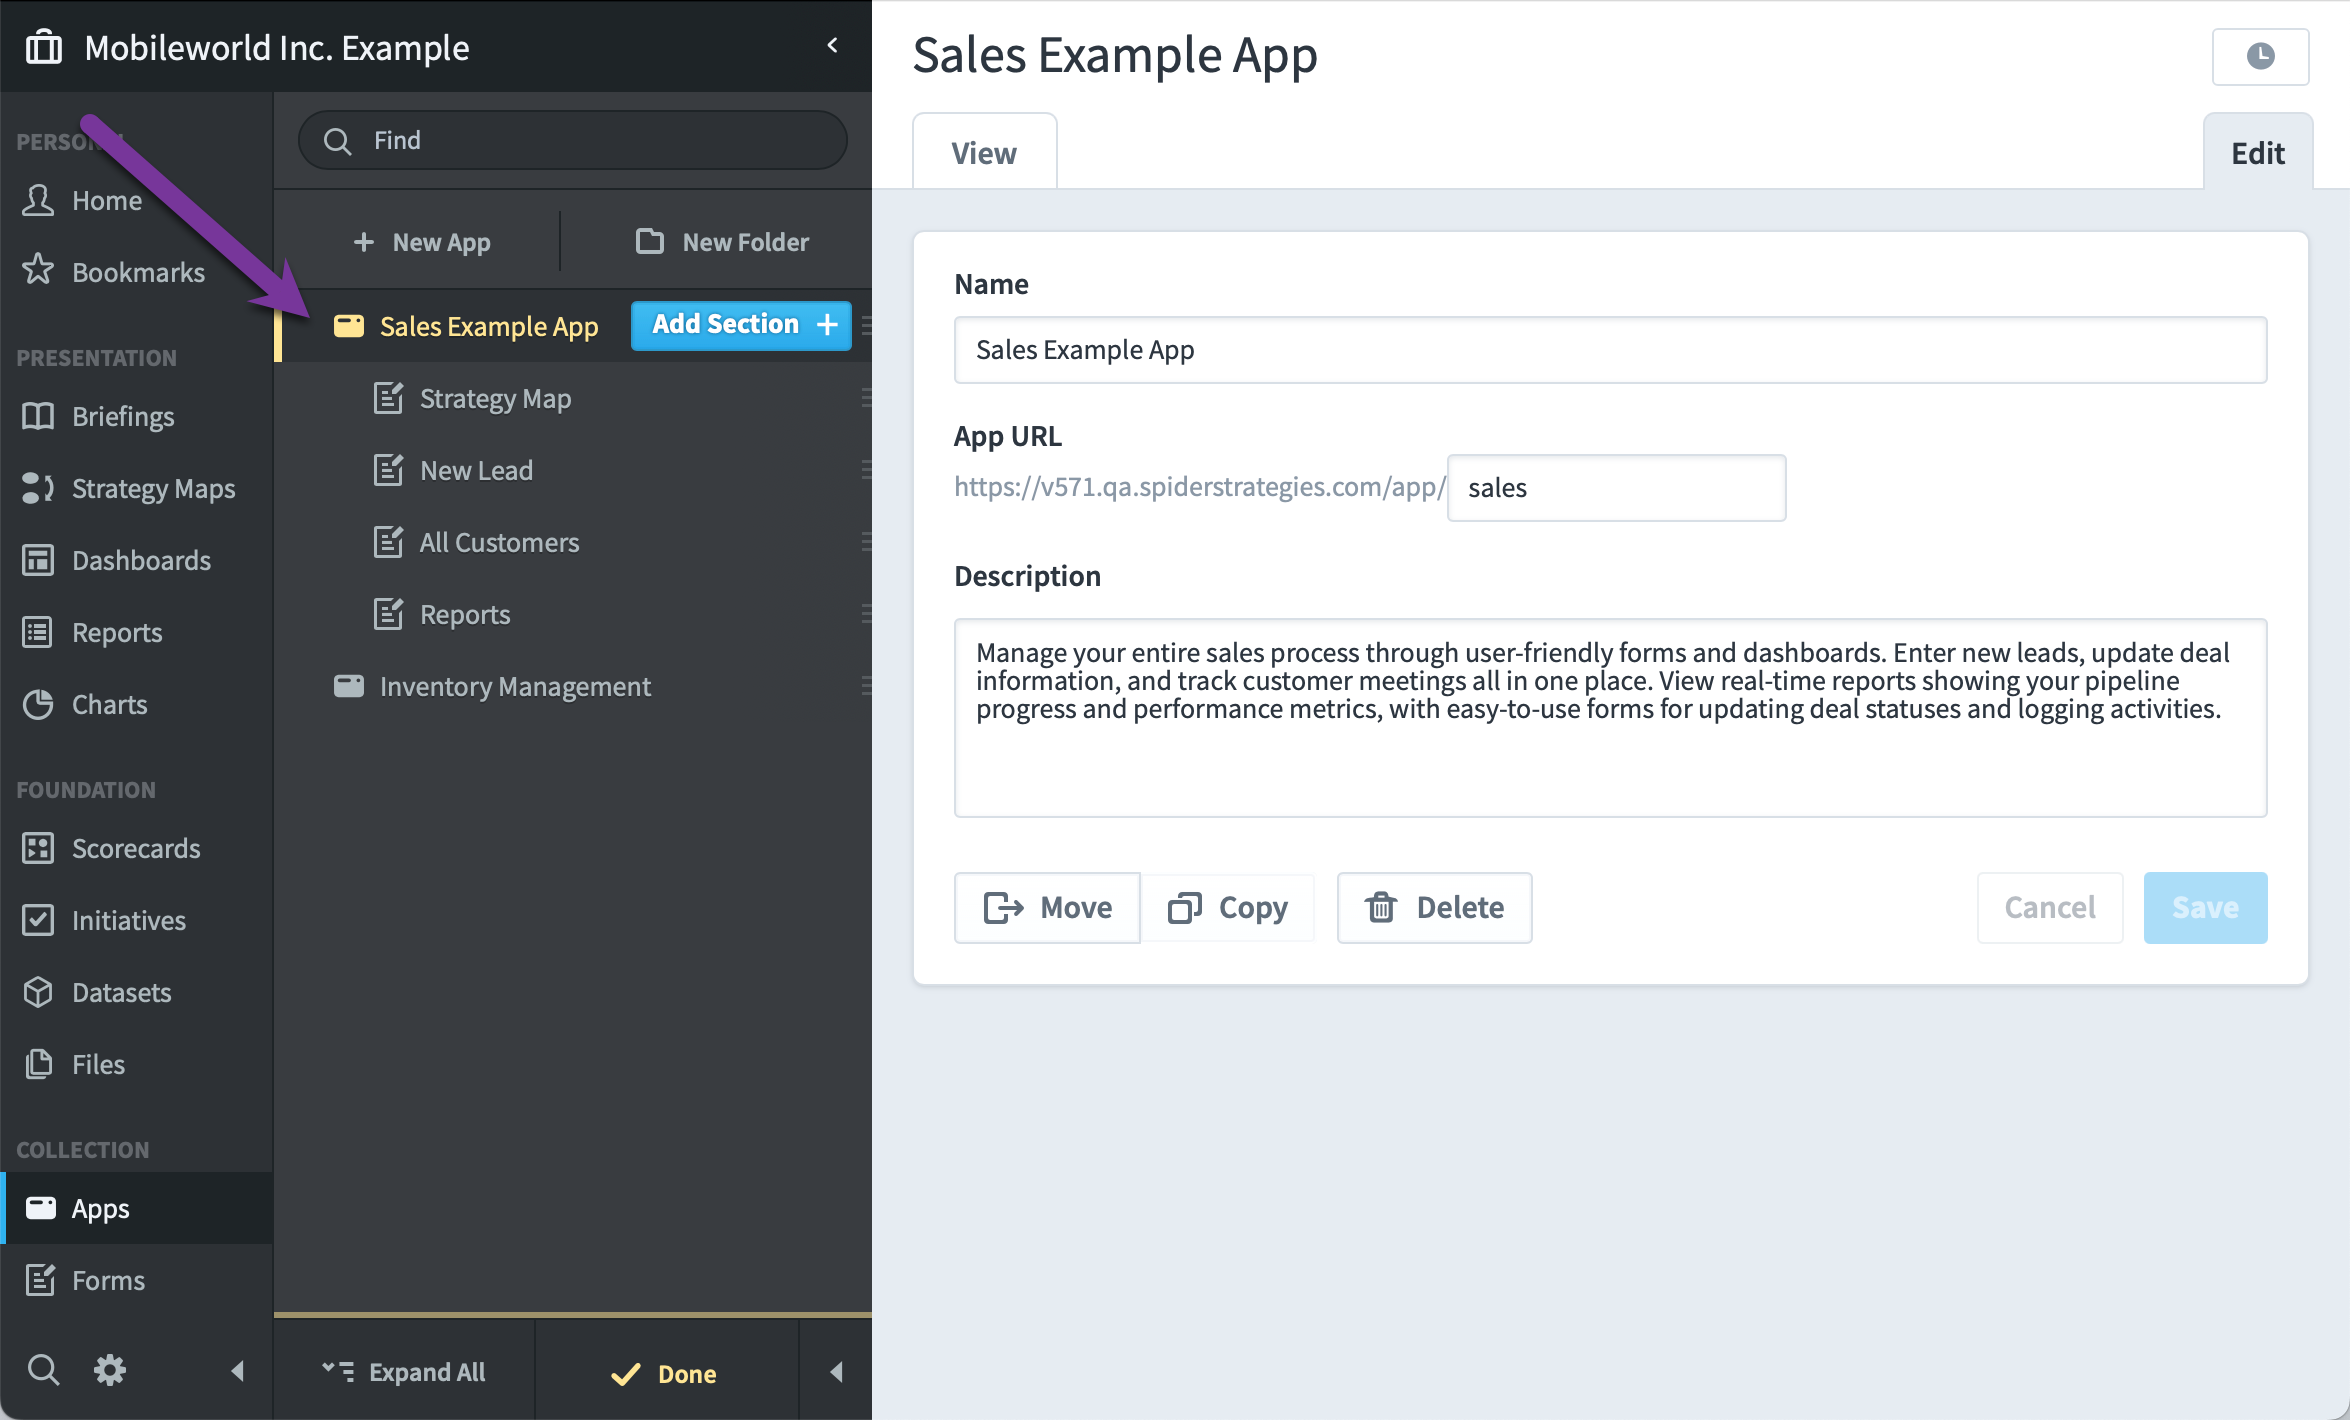2350x1420 pixels.
Task: Click the Move arrow icon
Action: (1003, 907)
